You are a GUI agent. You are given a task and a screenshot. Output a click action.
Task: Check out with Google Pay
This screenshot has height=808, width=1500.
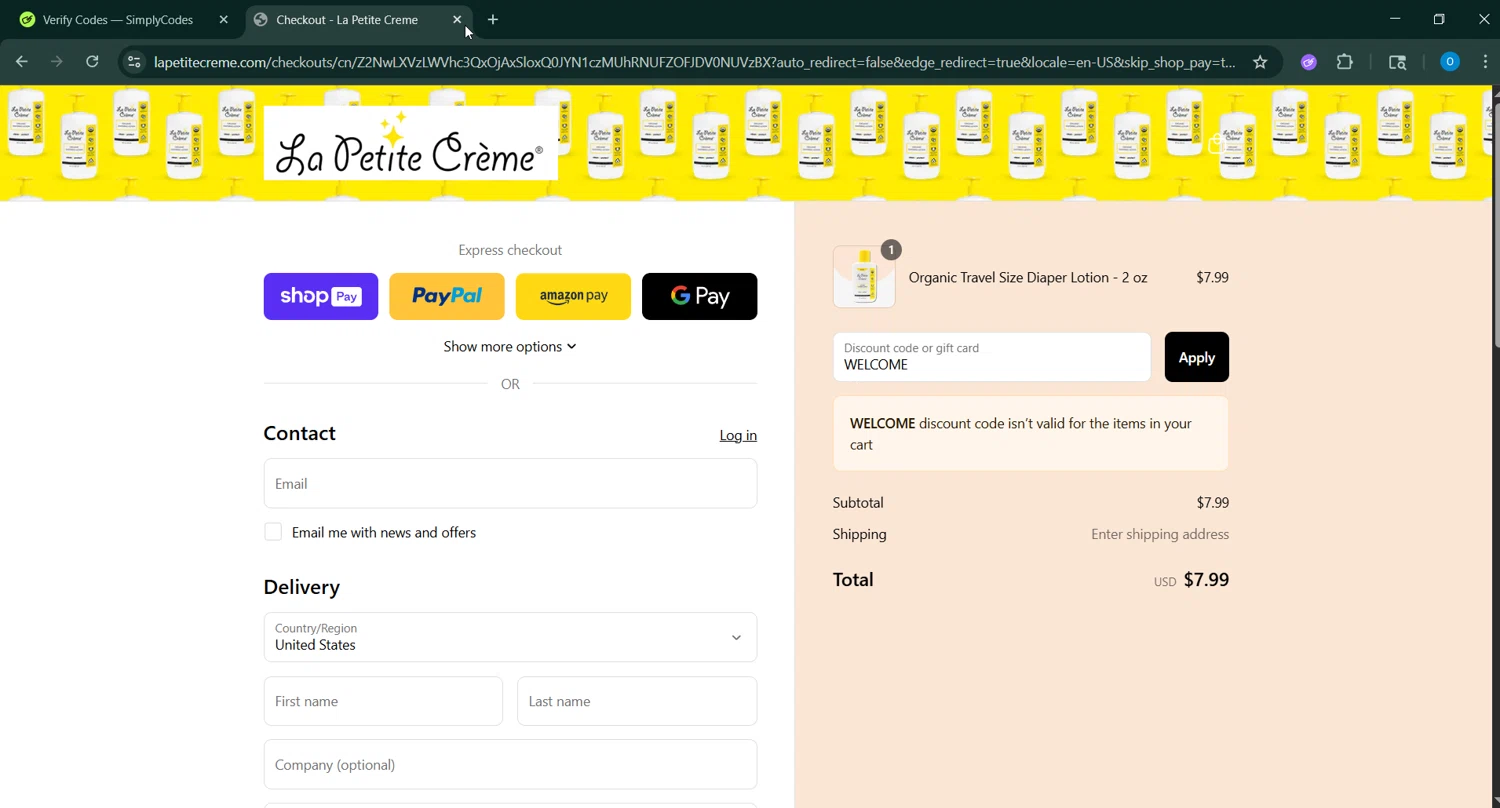[699, 296]
